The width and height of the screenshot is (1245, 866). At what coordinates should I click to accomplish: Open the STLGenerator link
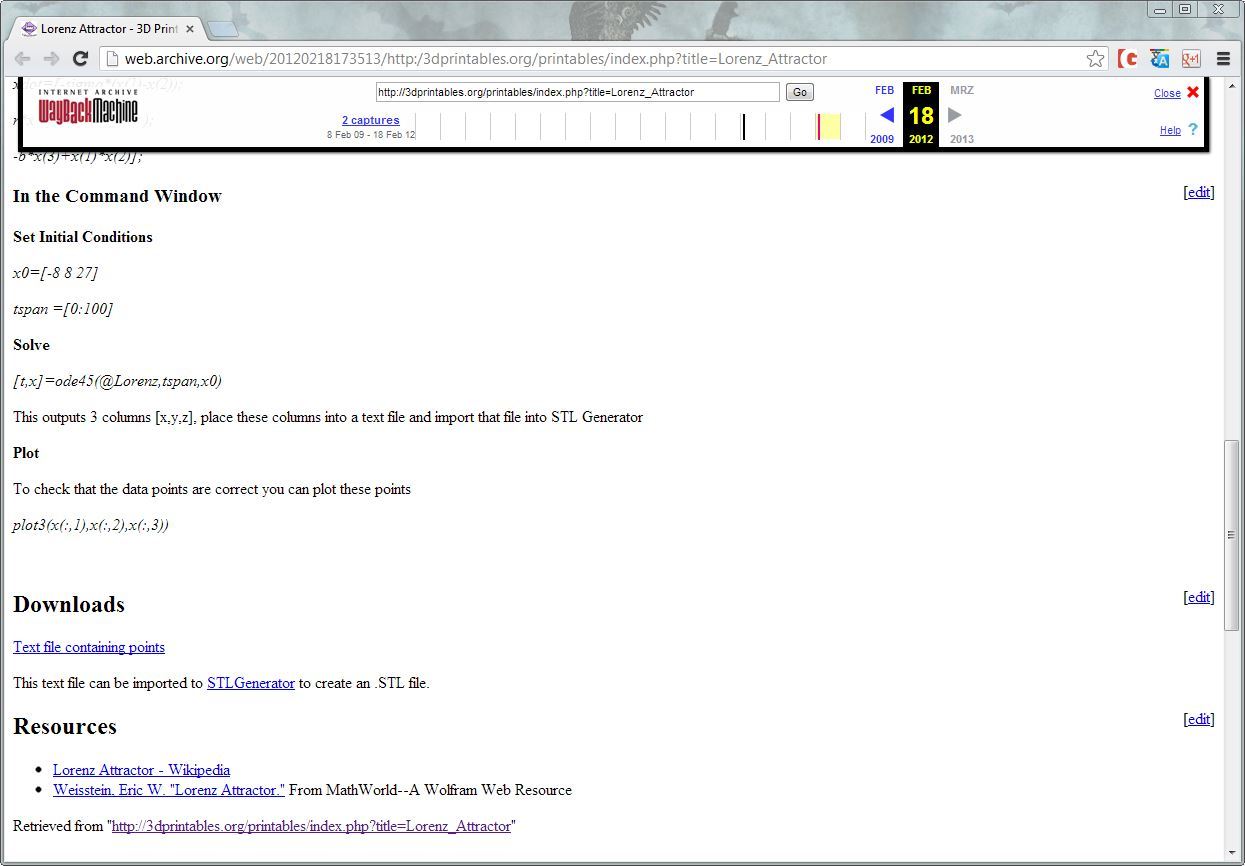pos(251,683)
